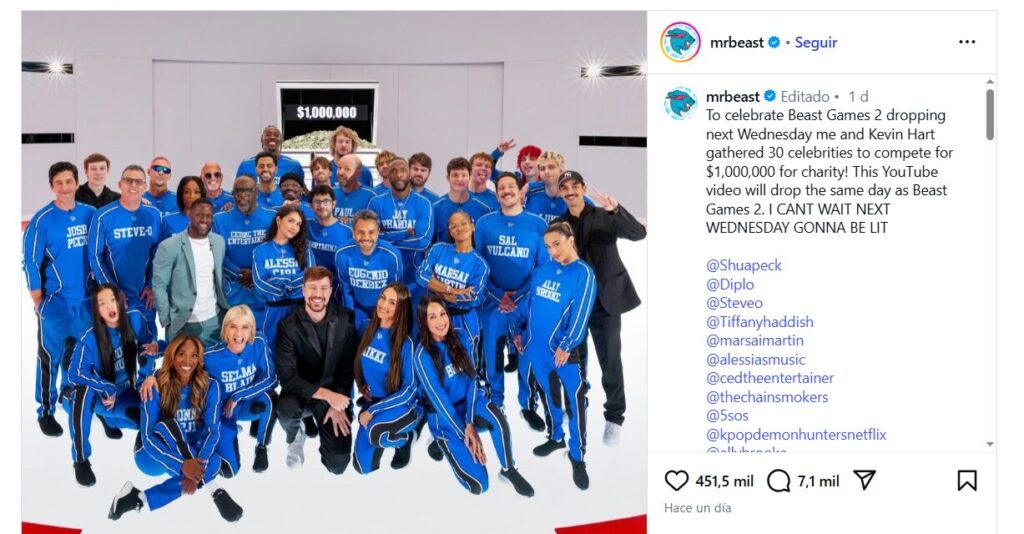Image resolution: width=1024 pixels, height=534 pixels.
Task: Click scrollbar down arrow in caption panel
Action: [x=990, y=444]
